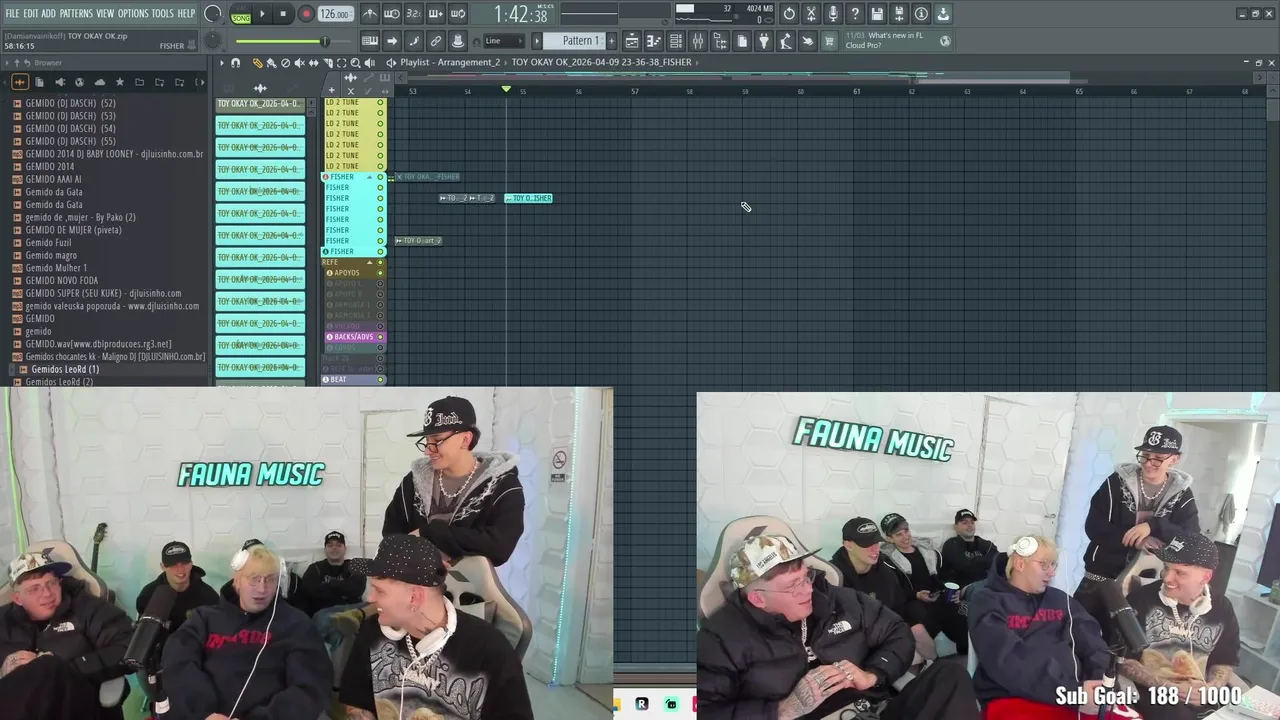The image size is (1280, 720).
Task: Mute the FISHER group track
Action: (x=380, y=177)
